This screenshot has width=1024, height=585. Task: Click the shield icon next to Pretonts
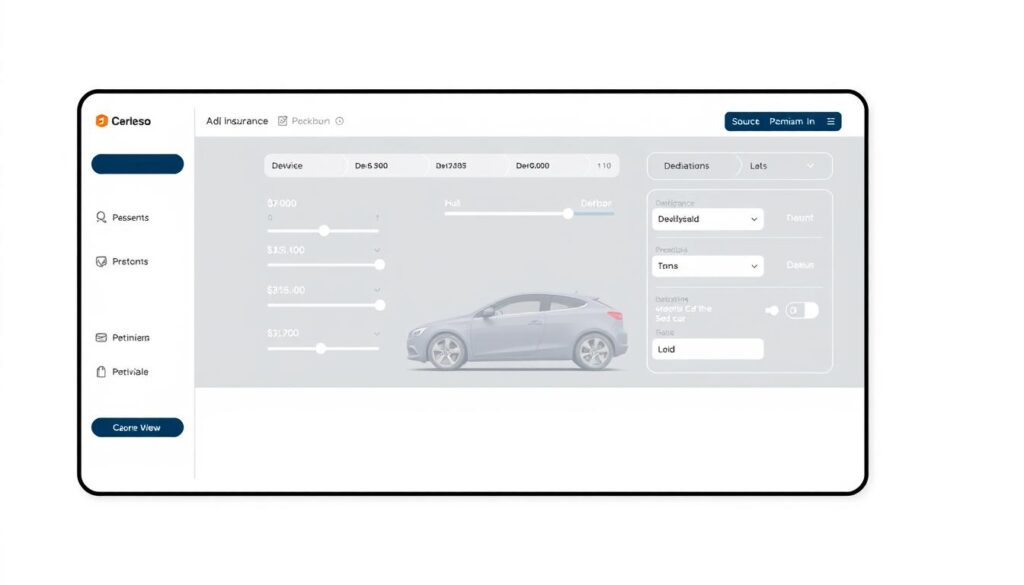coord(101,262)
